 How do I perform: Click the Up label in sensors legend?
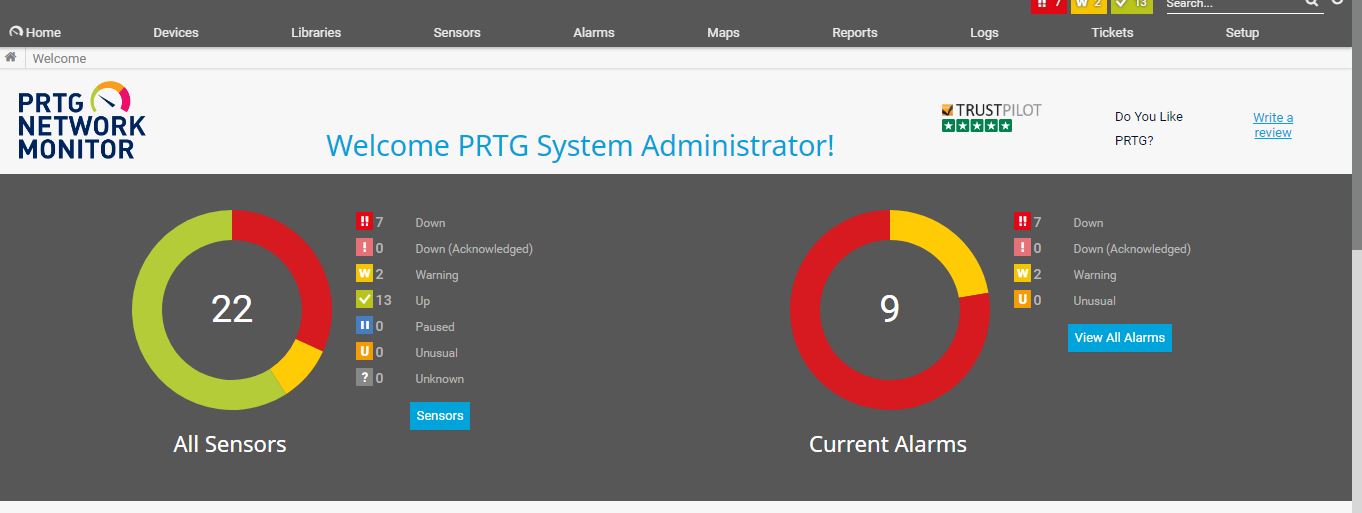423,301
